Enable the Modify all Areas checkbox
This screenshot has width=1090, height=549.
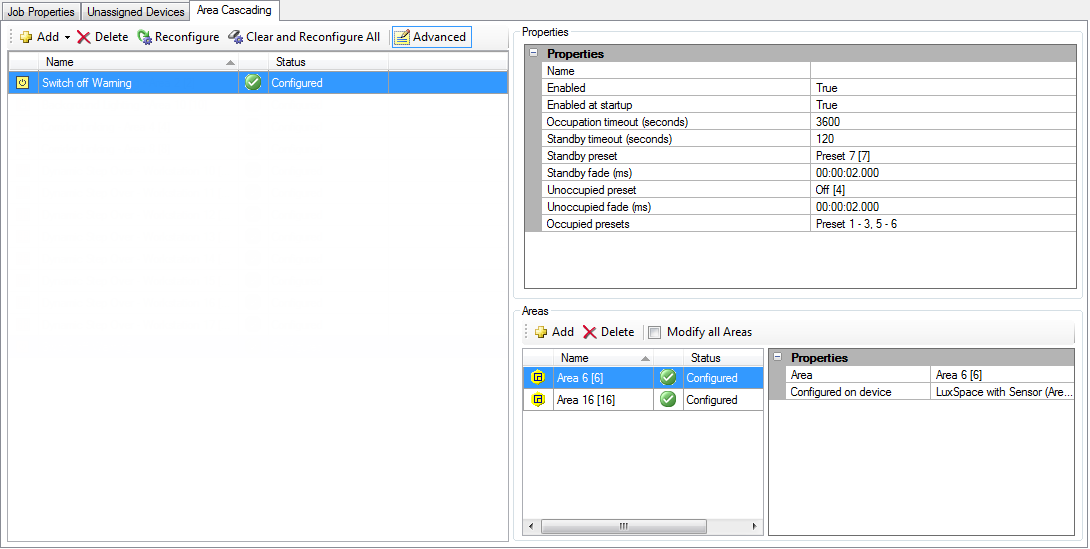point(655,332)
